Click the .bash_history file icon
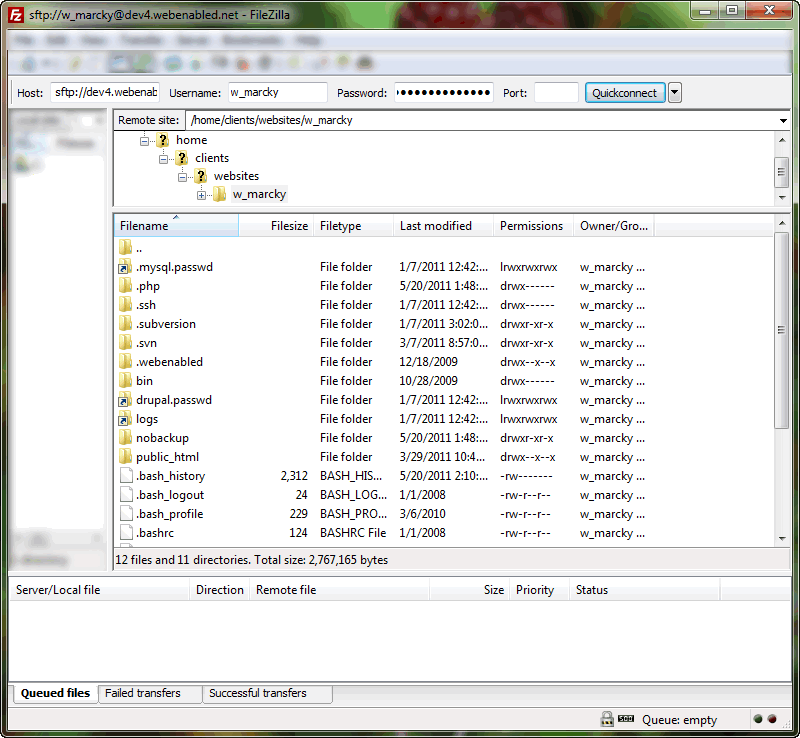The width and height of the screenshot is (800, 738). pos(126,476)
